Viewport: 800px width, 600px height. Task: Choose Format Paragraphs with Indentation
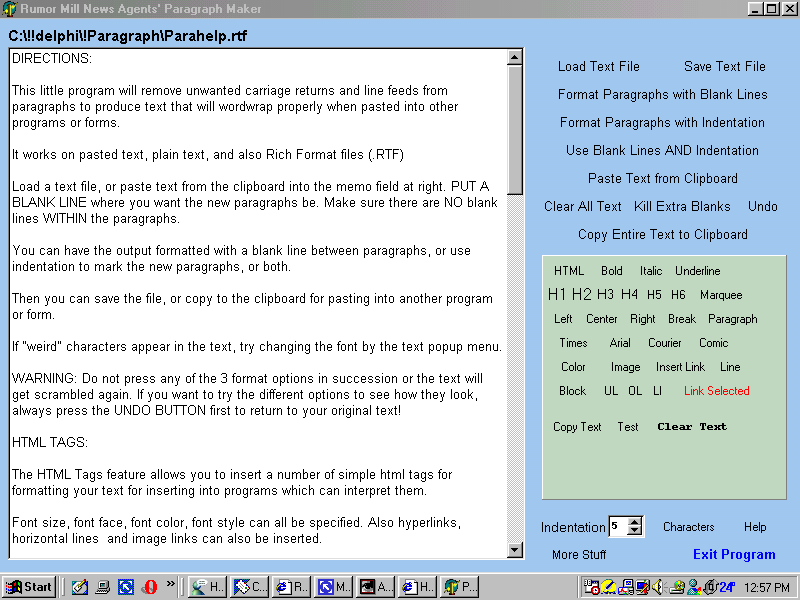(662, 122)
